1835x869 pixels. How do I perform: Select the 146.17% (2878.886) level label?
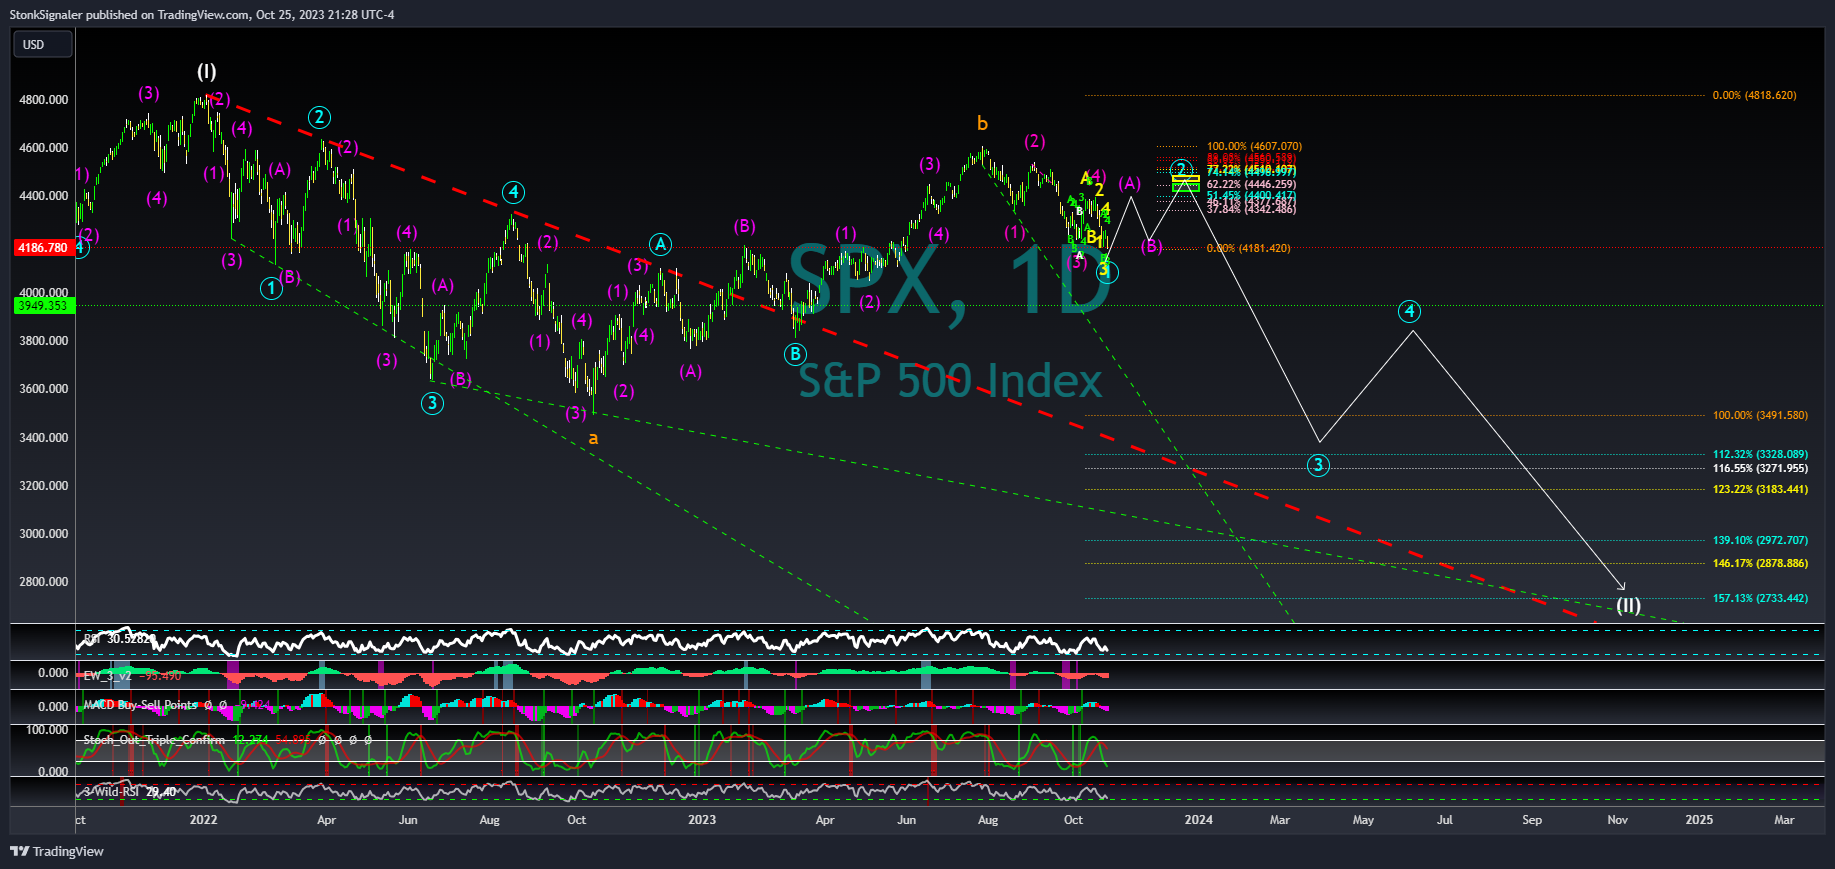pos(1760,564)
